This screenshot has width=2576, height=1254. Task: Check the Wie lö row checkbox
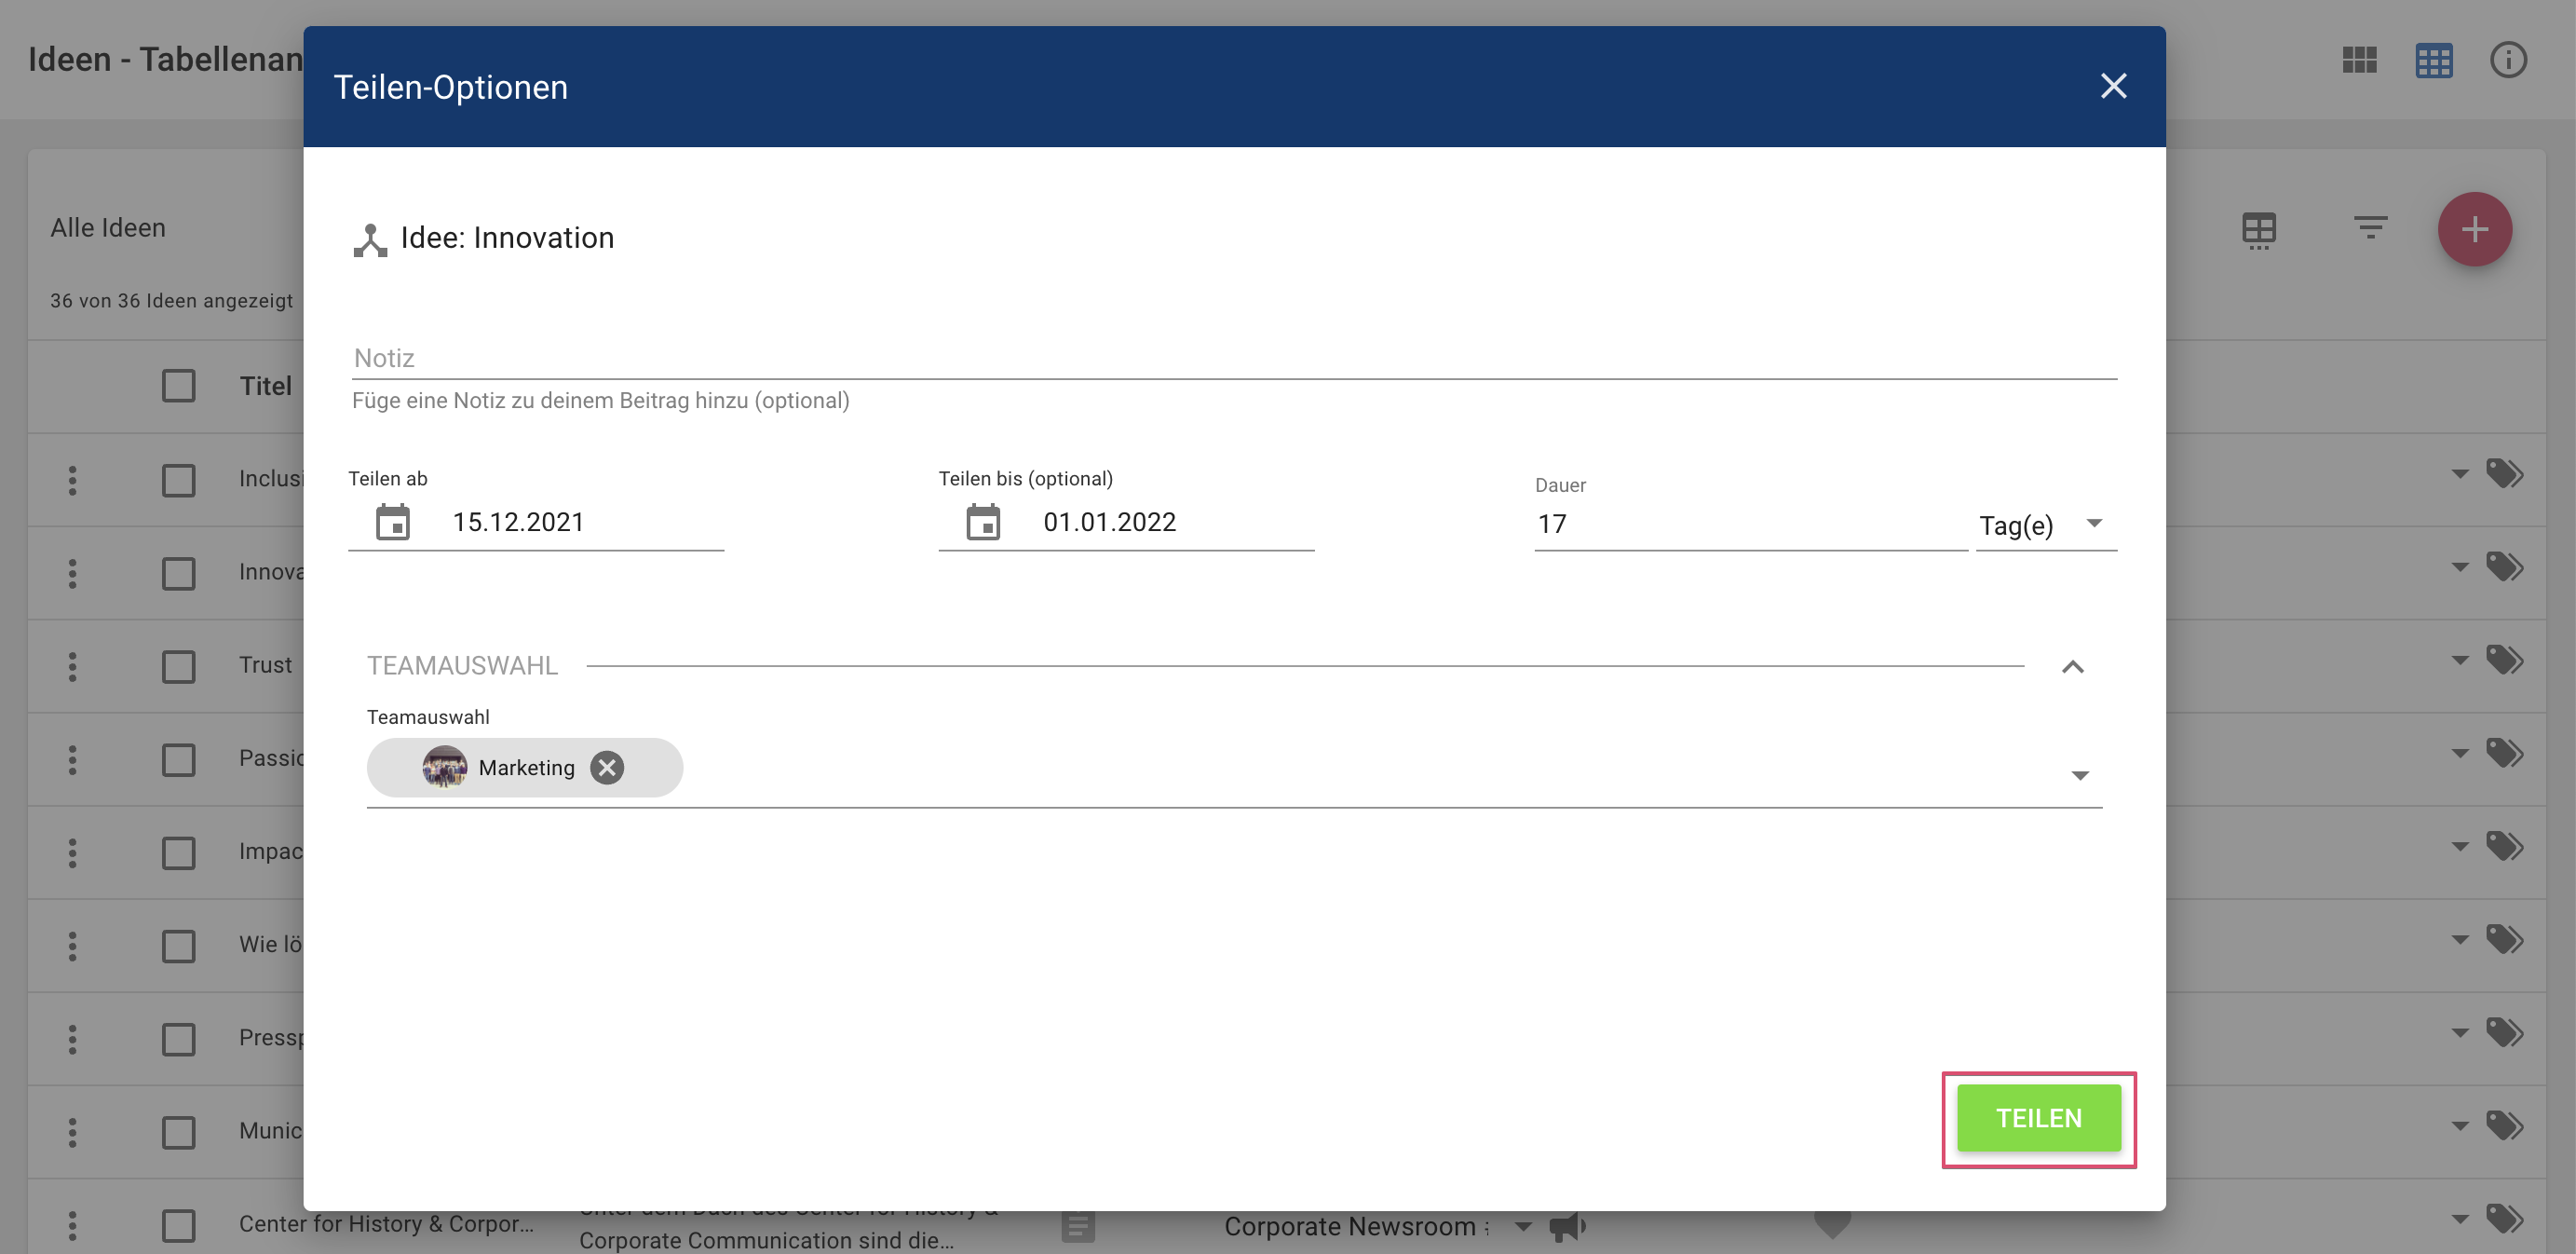[x=179, y=945]
